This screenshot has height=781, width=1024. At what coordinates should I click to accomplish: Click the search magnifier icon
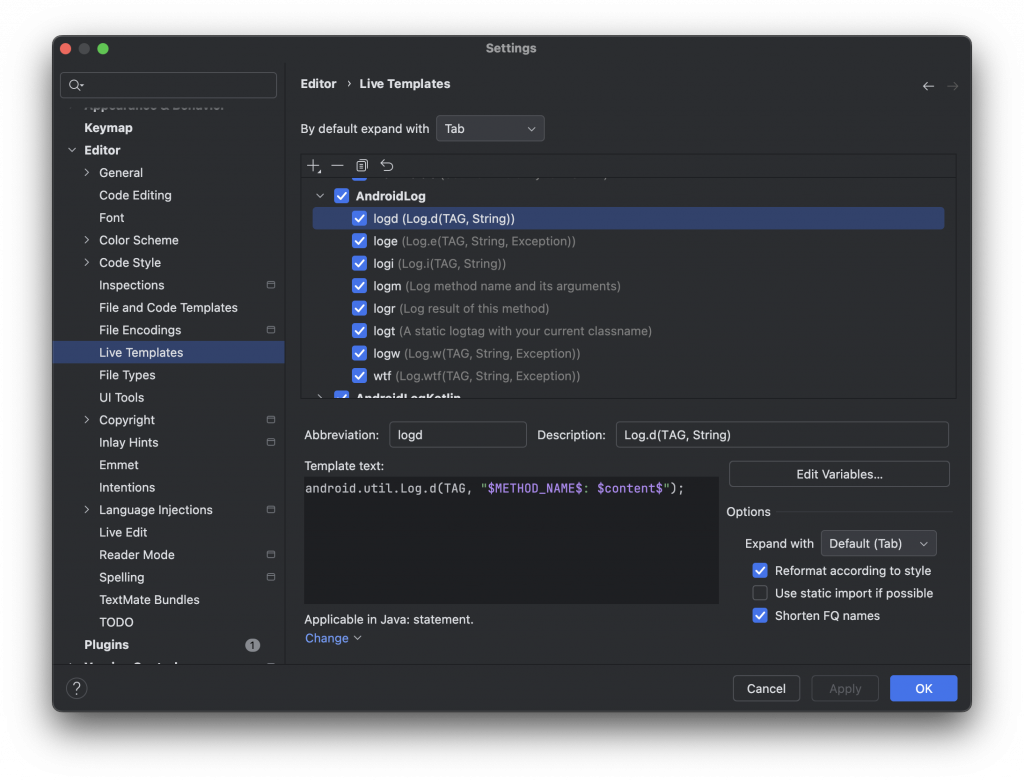tap(76, 86)
